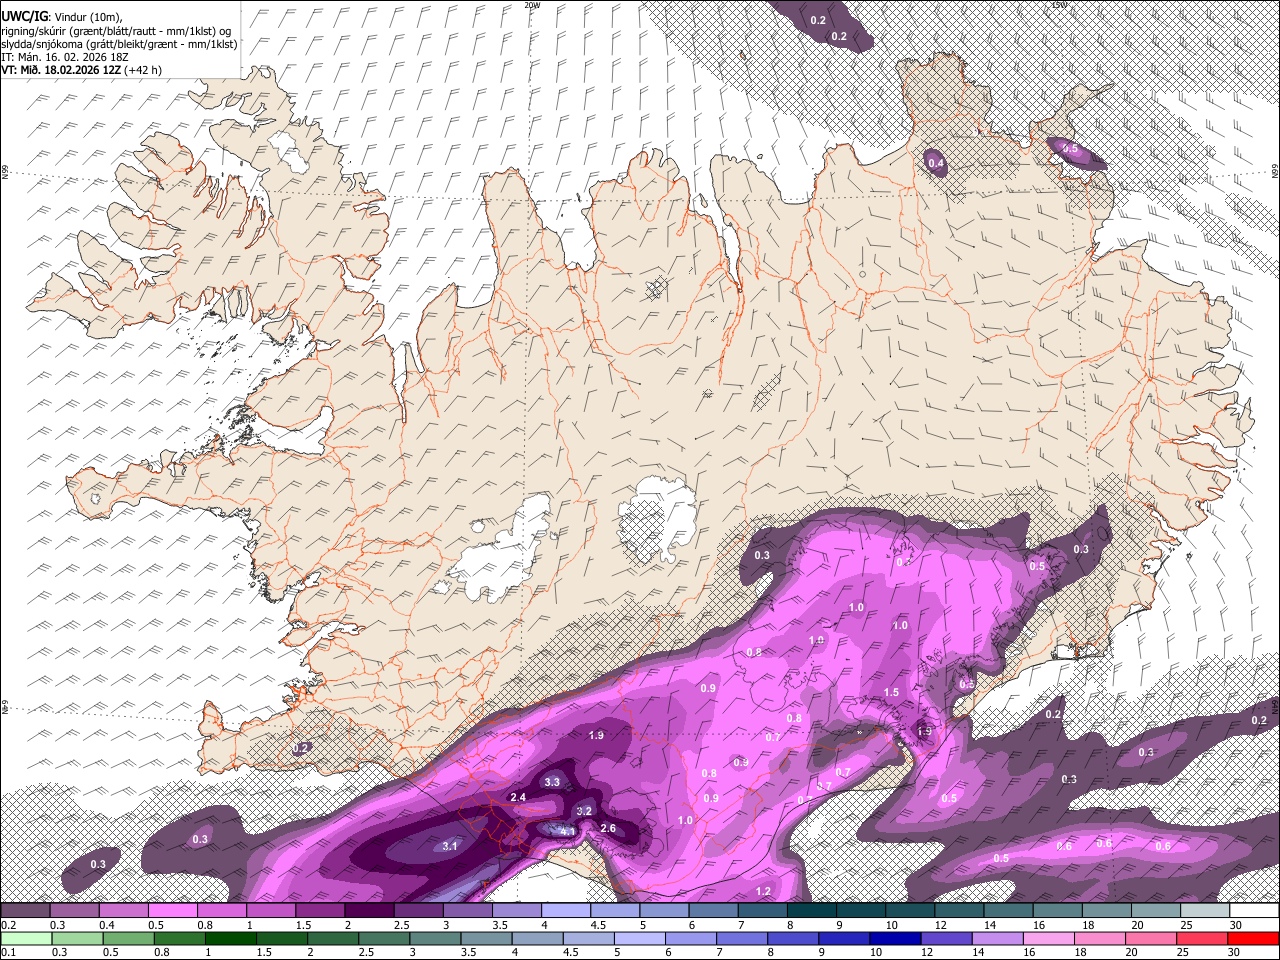The width and height of the screenshot is (1280, 960).
Task: Pick the darkest green swatch between 1 and 1.5 in the bottom legend row
Action: pos(230,938)
